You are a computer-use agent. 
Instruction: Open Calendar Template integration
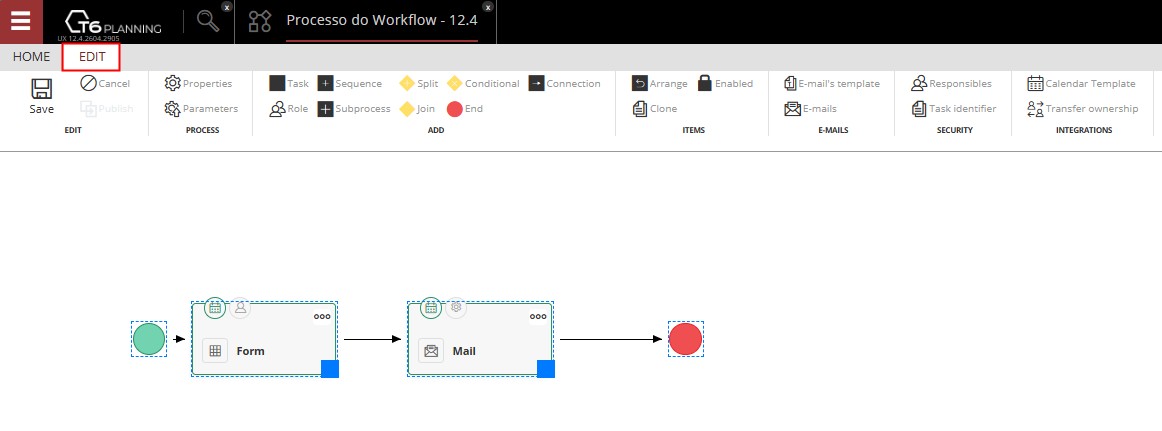(1081, 84)
